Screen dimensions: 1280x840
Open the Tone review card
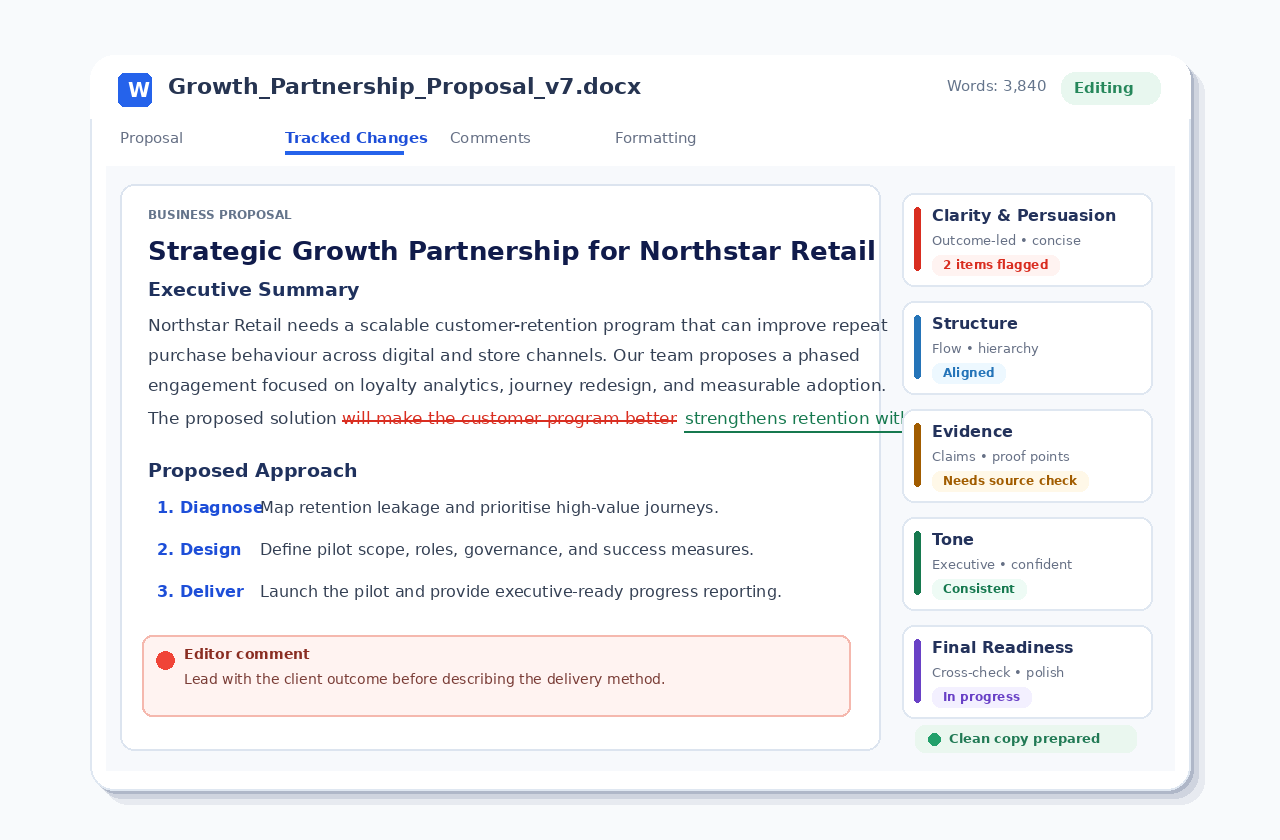click(1027, 564)
